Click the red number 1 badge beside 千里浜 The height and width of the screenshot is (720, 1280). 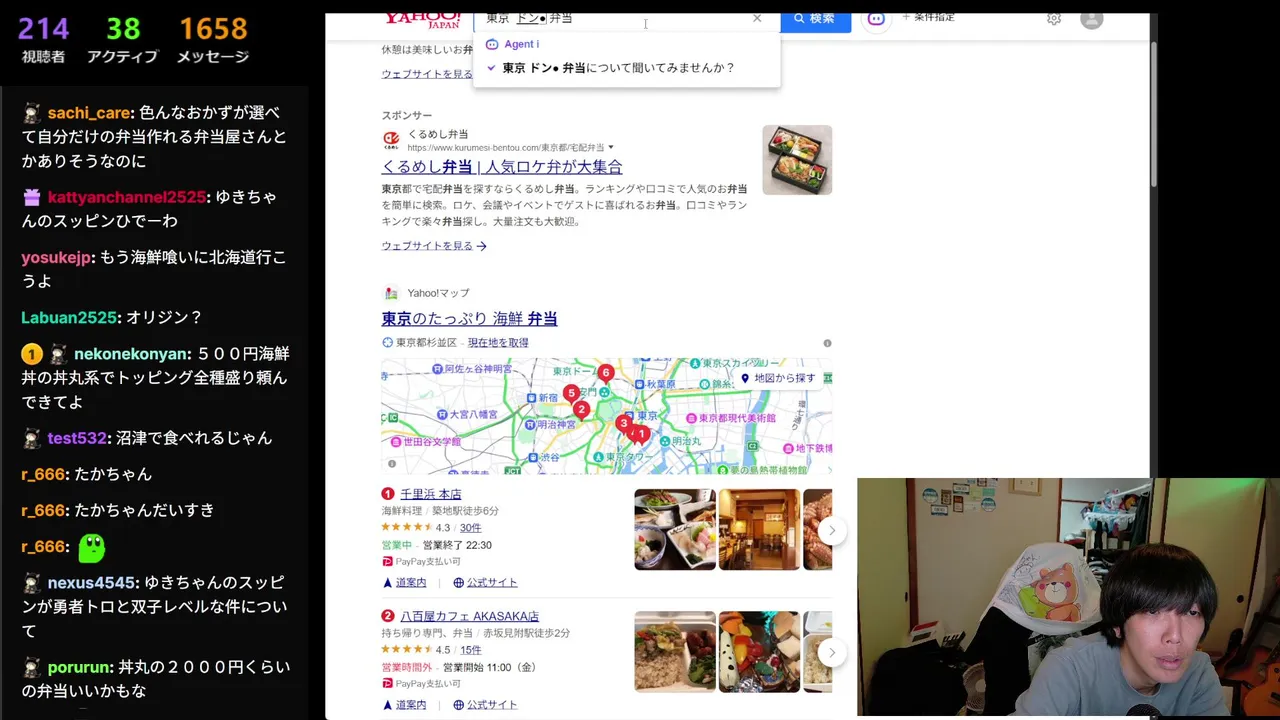point(388,494)
